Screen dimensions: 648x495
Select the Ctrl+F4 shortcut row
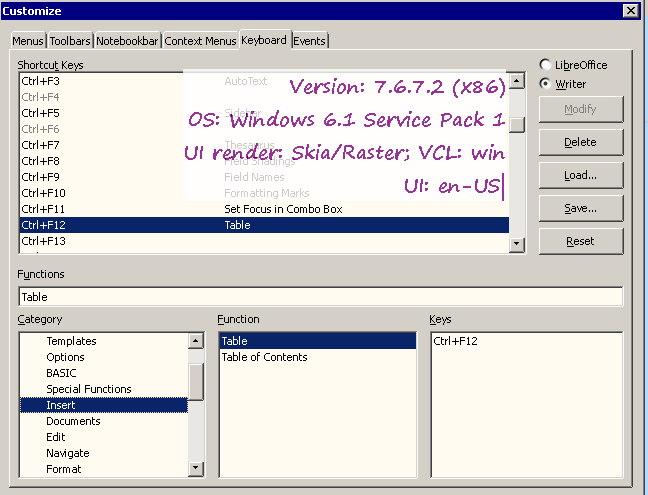[264, 97]
